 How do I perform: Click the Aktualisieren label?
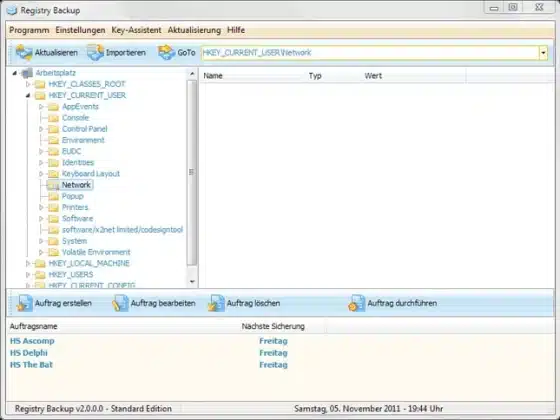click(x=56, y=52)
